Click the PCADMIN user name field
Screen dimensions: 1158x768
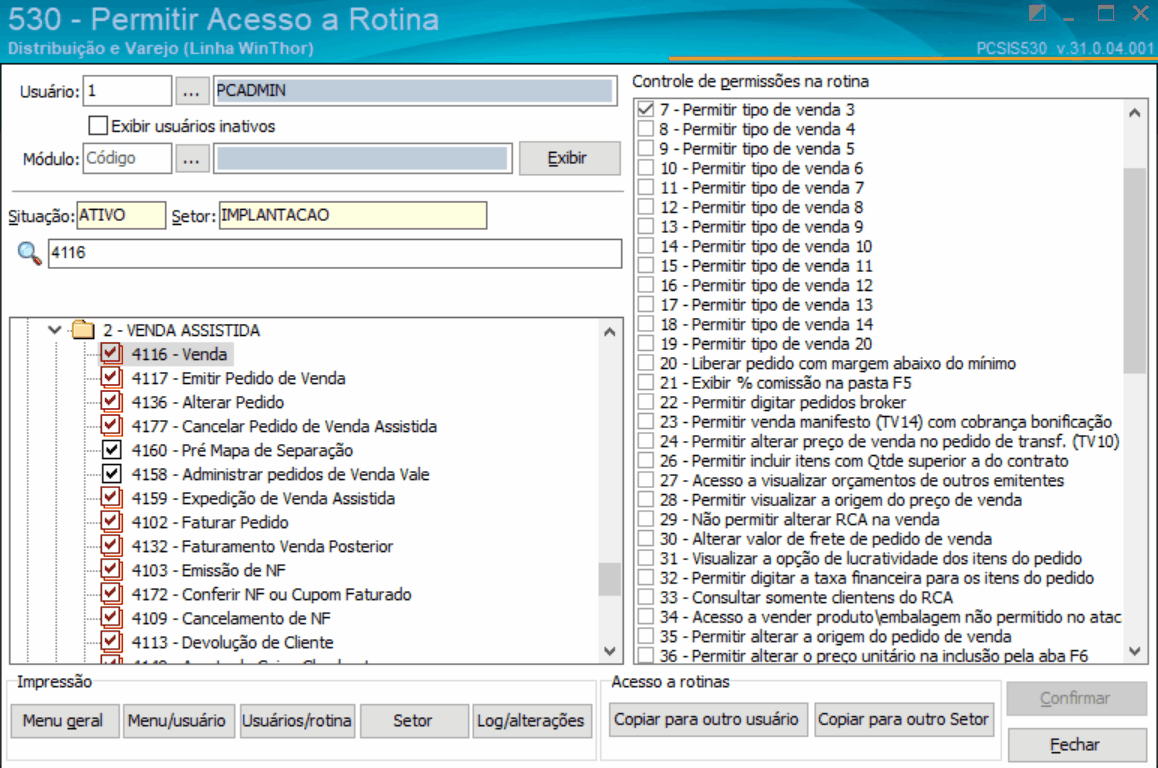pos(415,91)
